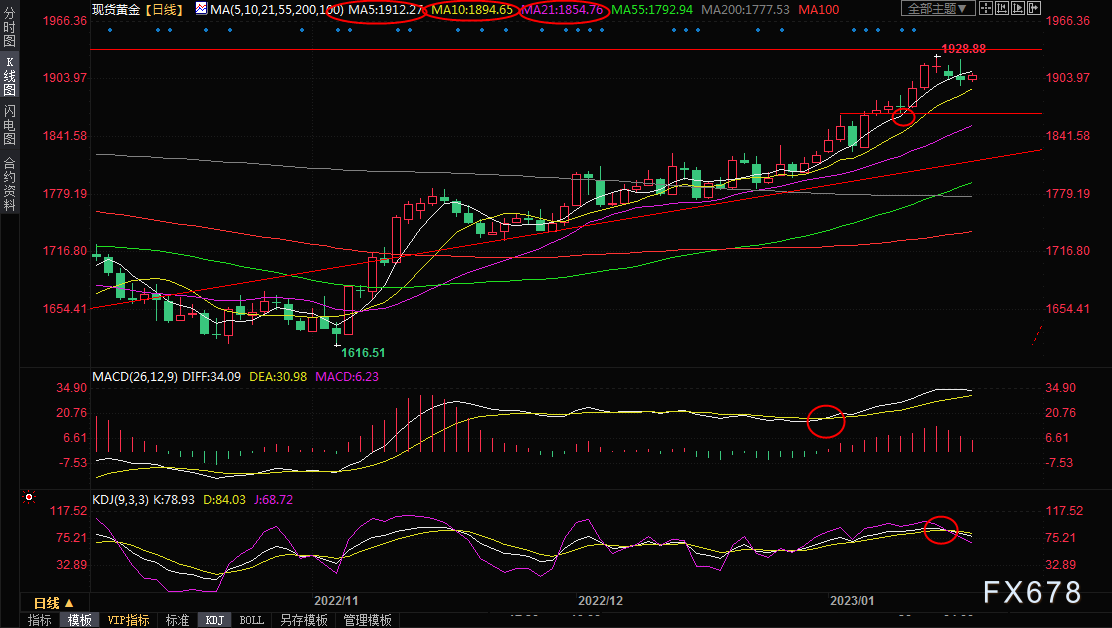Expand the 日线 period selector
This screenshot has width=1112, height=628.
pos(52,603)
